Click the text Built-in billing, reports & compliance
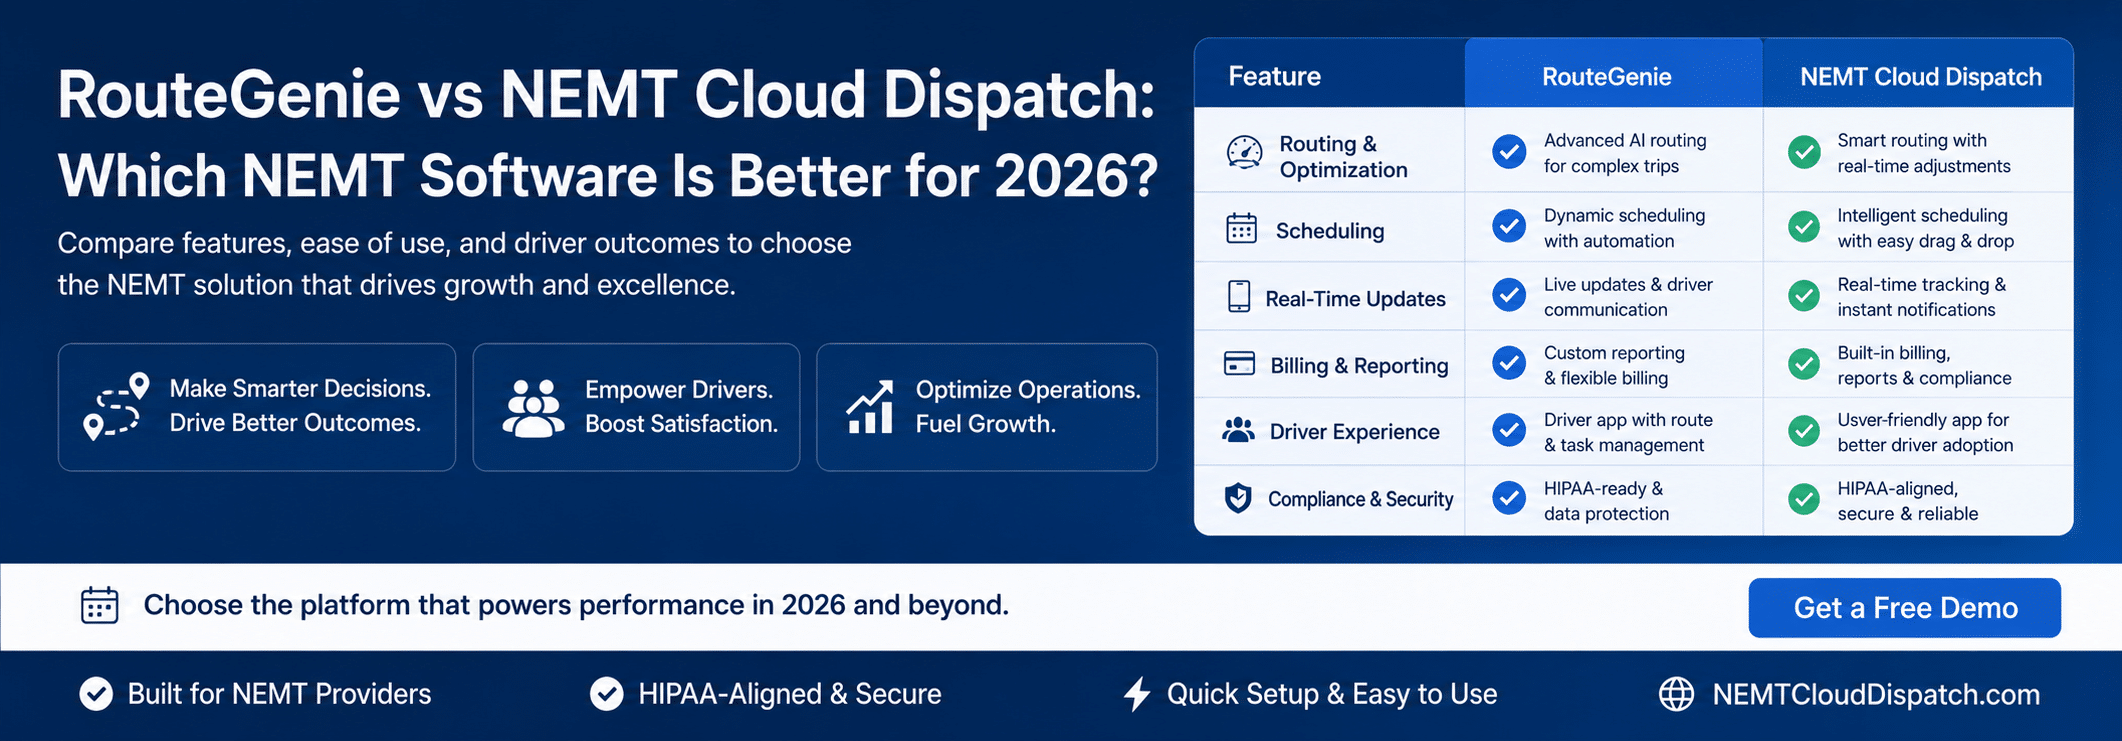The image size is (2122, 741). (x=1924, y=365)
